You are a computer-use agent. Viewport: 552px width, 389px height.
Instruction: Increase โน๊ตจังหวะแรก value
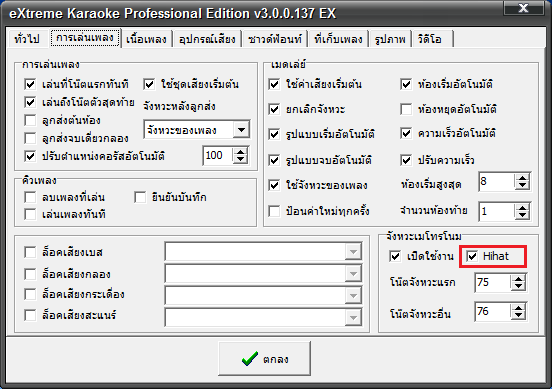tap(518, 278)
